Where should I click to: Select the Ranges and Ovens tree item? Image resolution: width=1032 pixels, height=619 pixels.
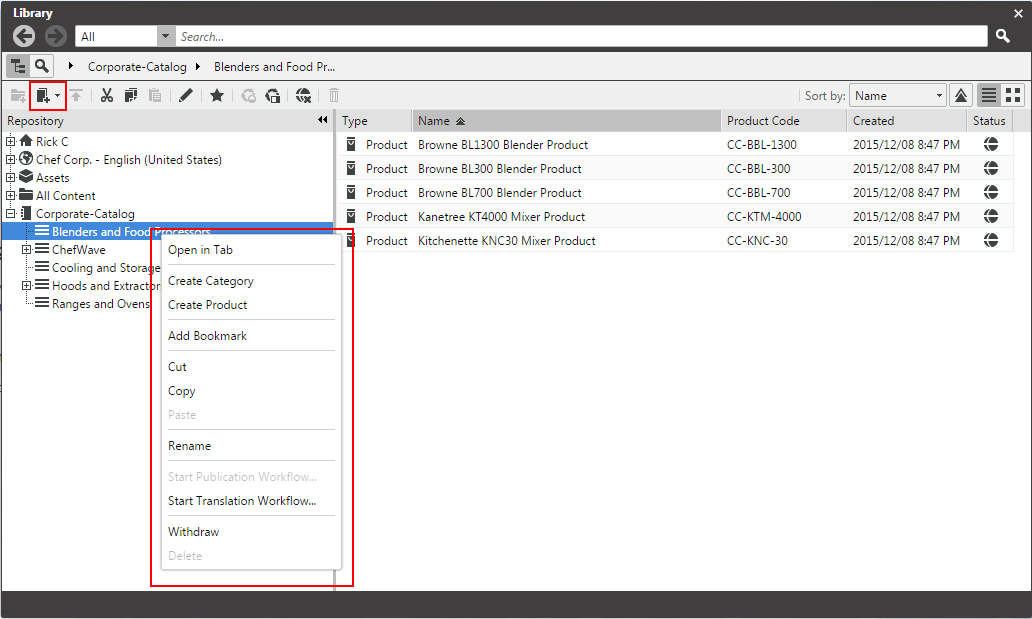click(100, 304)
